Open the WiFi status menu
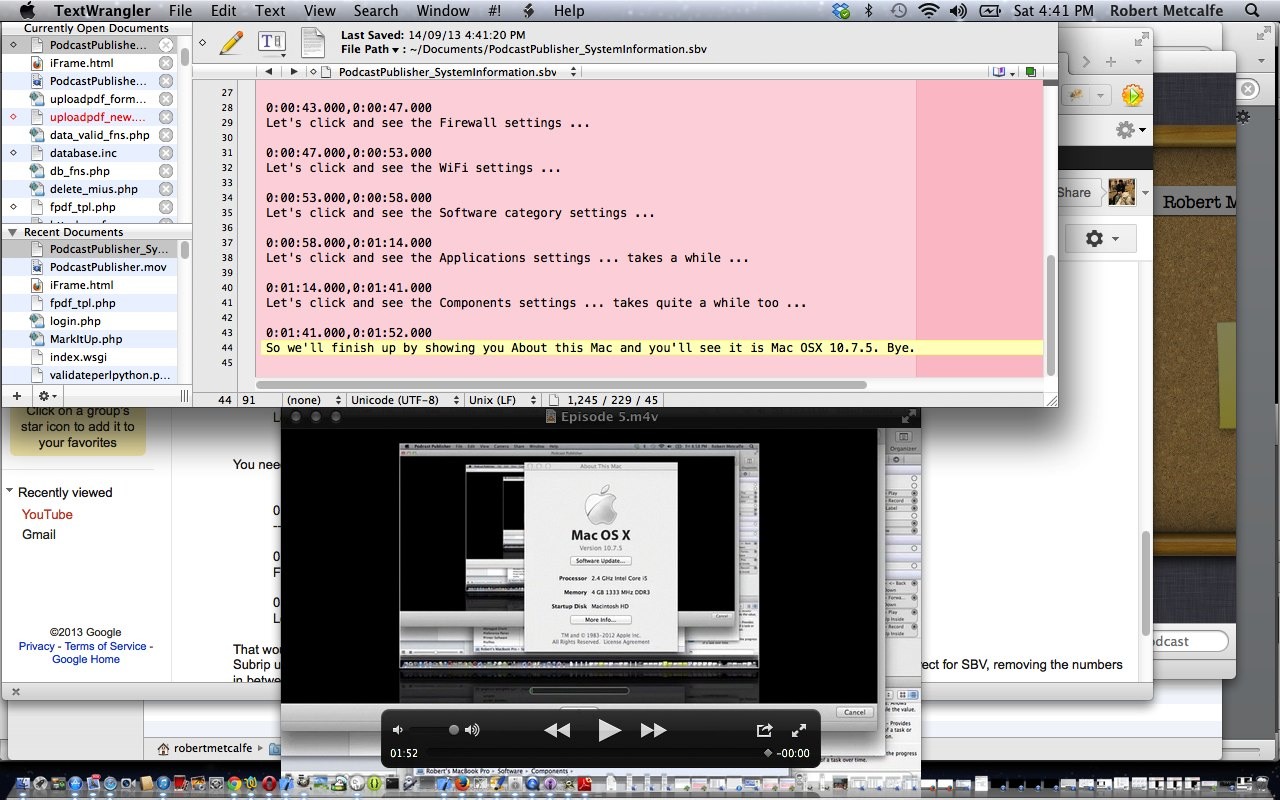1280x800 pixels. [929, 11]
